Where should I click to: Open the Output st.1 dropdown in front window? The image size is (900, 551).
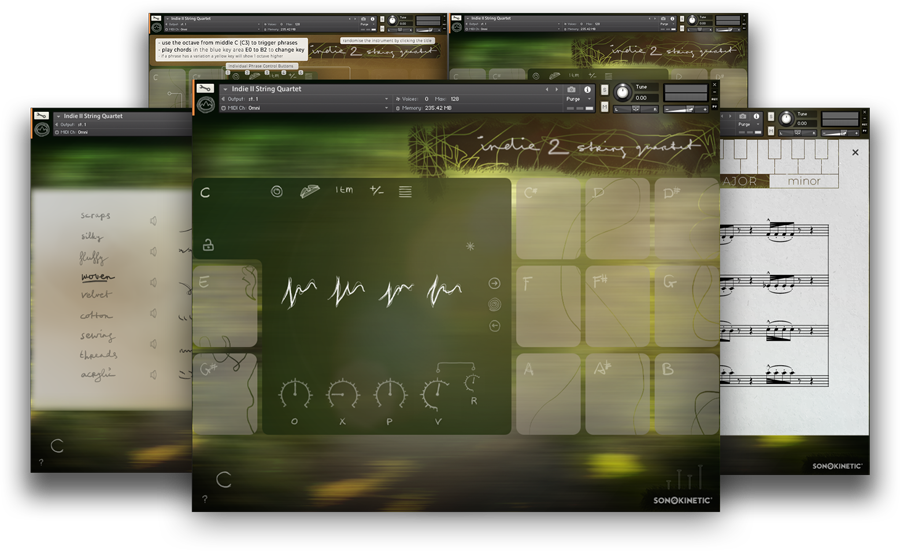pos(305,99)
